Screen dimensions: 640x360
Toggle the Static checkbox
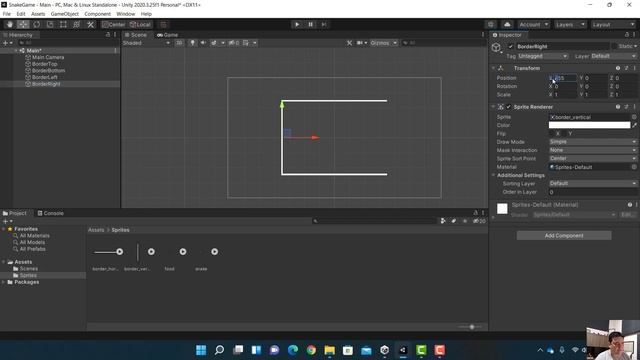[x=614, y=47]
